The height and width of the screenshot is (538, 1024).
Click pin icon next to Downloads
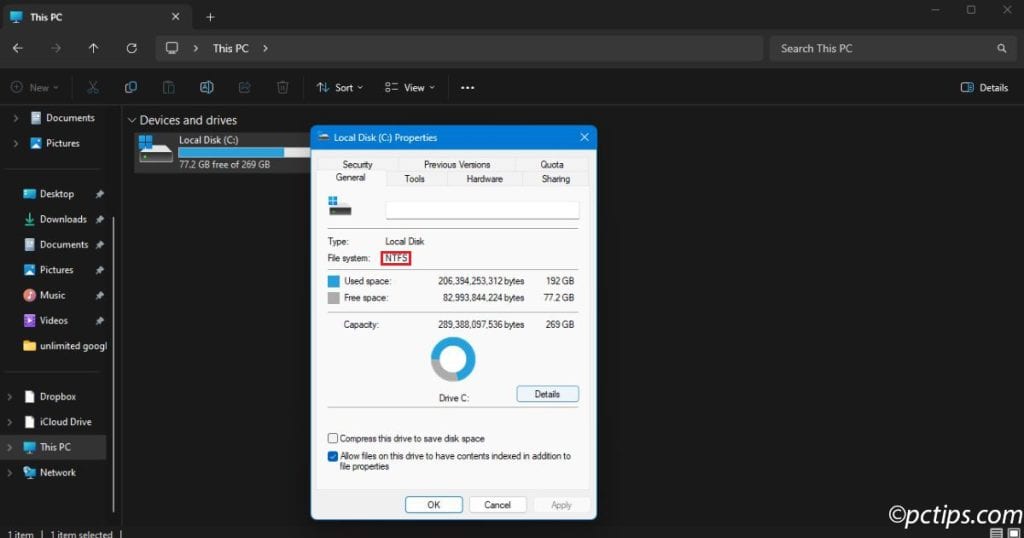[99, 219]
